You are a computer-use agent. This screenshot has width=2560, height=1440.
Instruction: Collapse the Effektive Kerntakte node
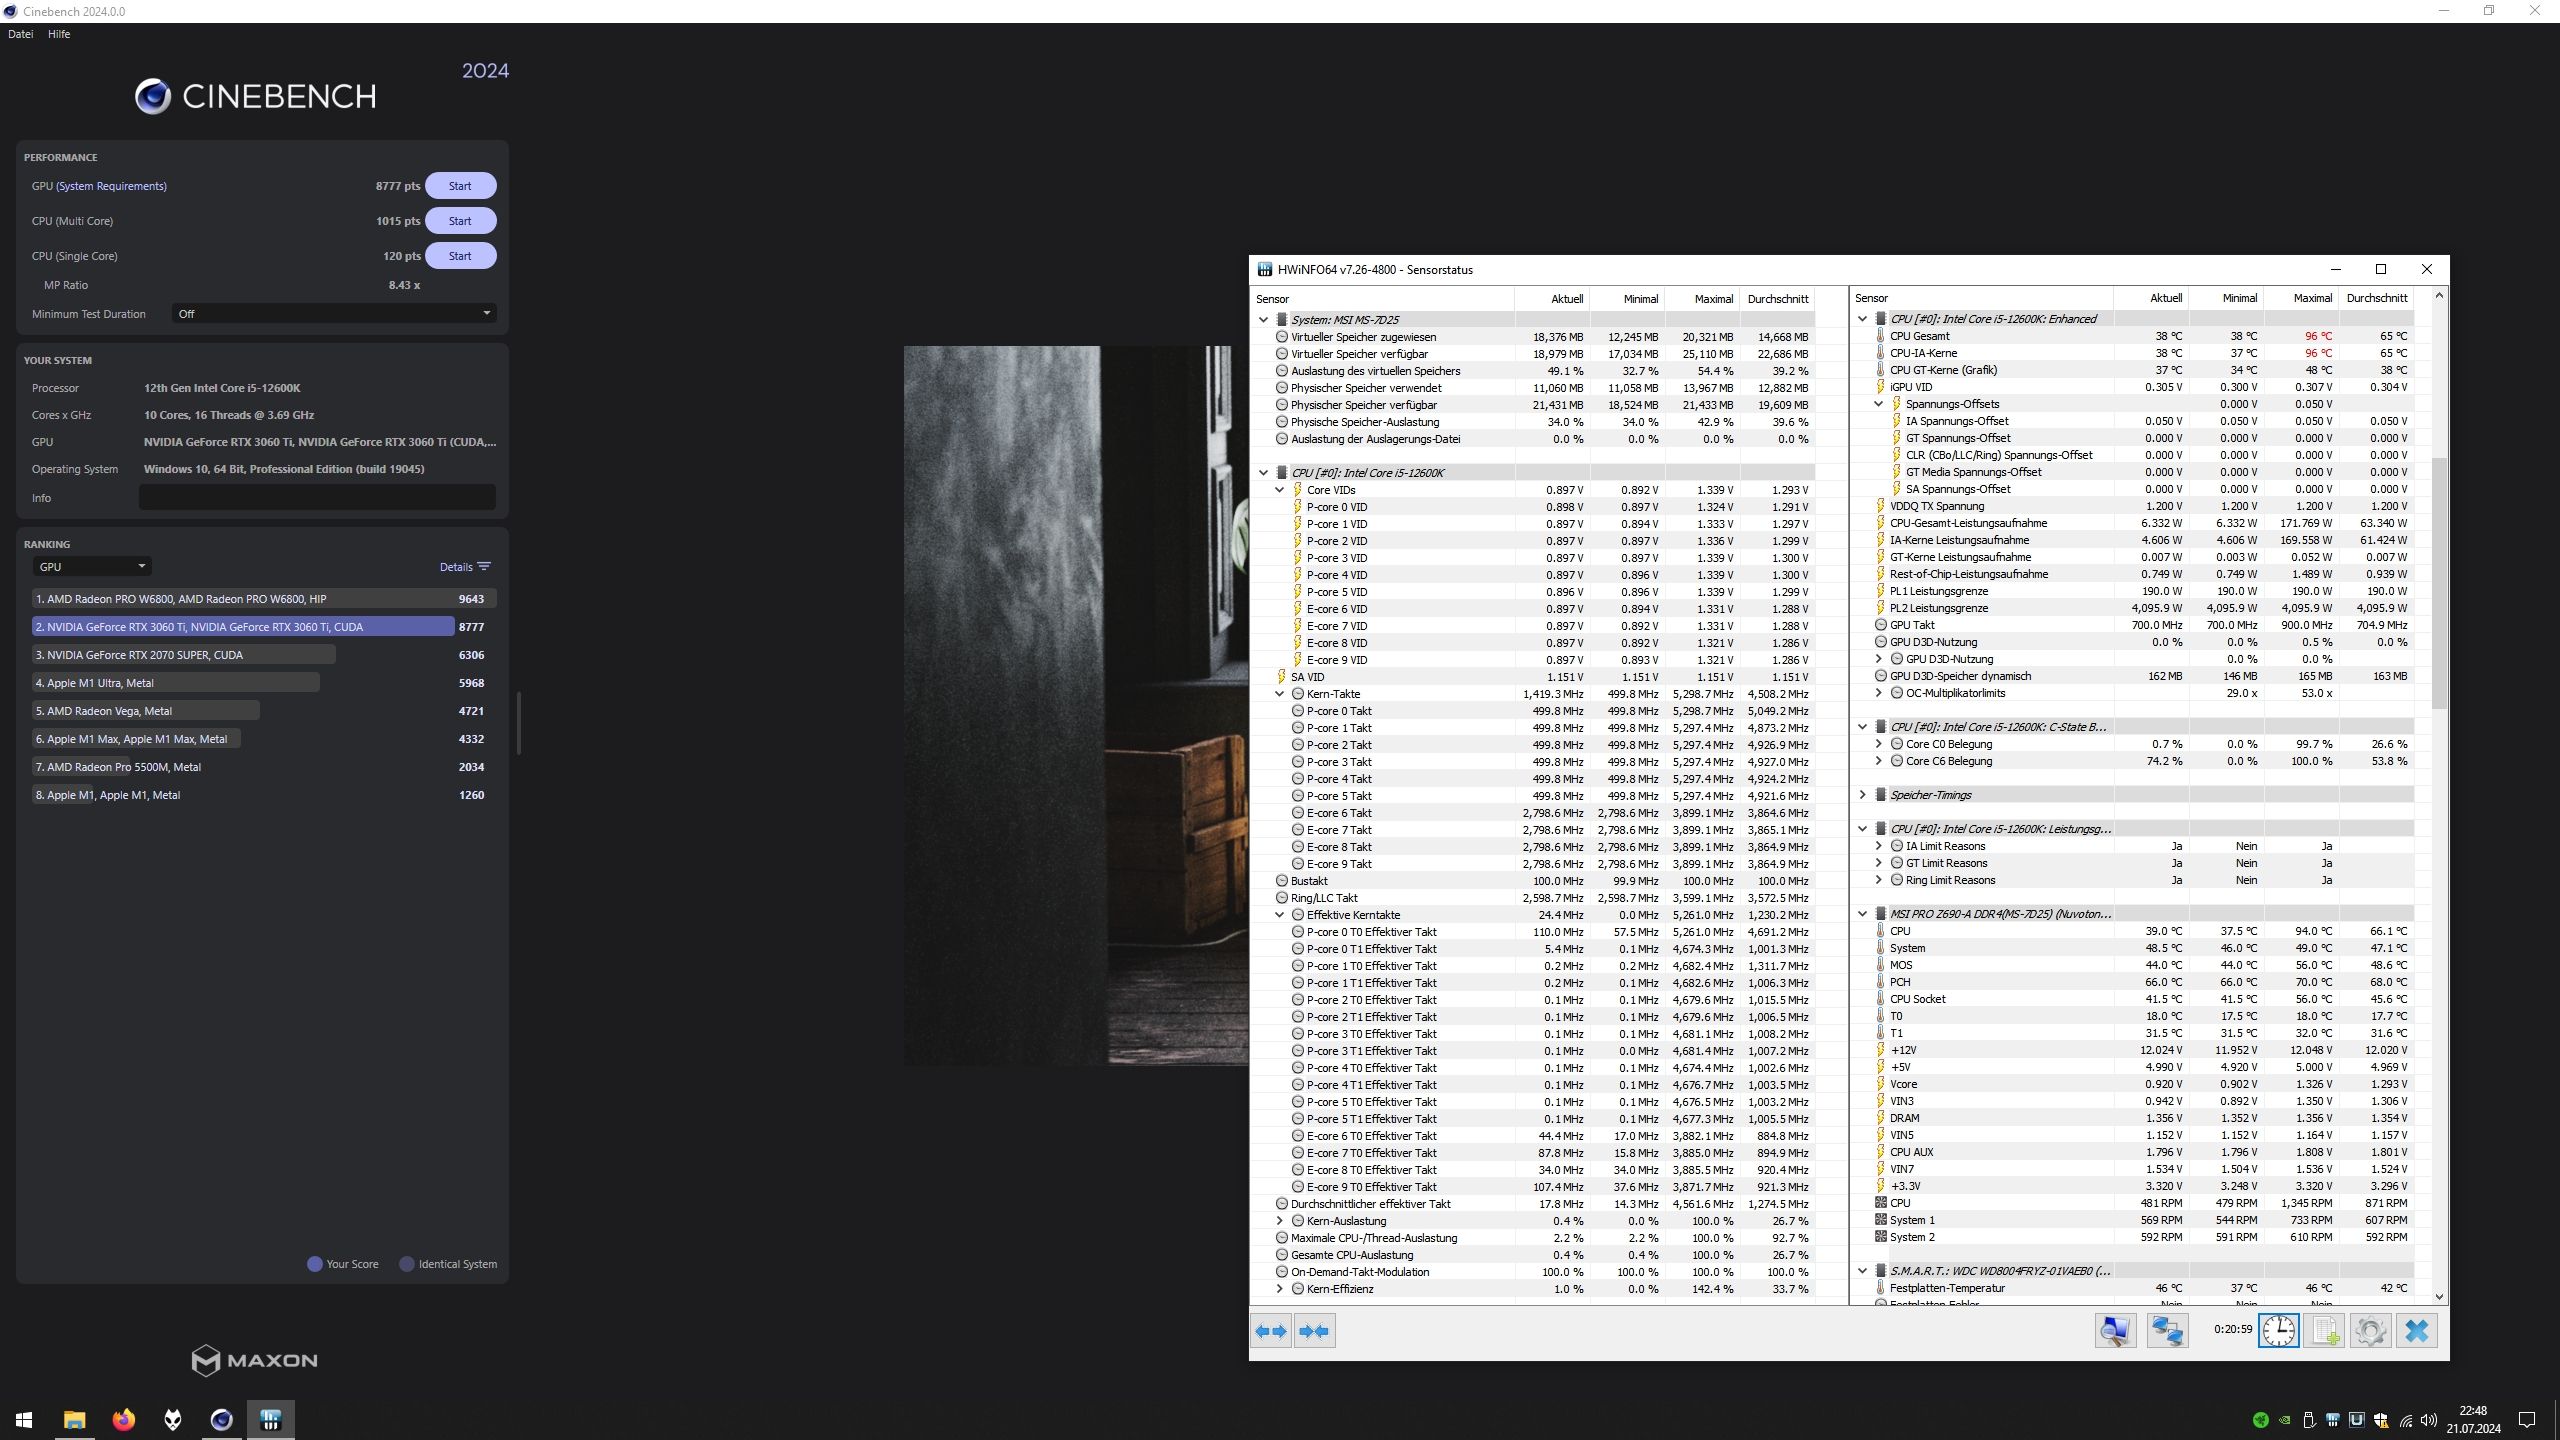click(x=1279, y=915)
